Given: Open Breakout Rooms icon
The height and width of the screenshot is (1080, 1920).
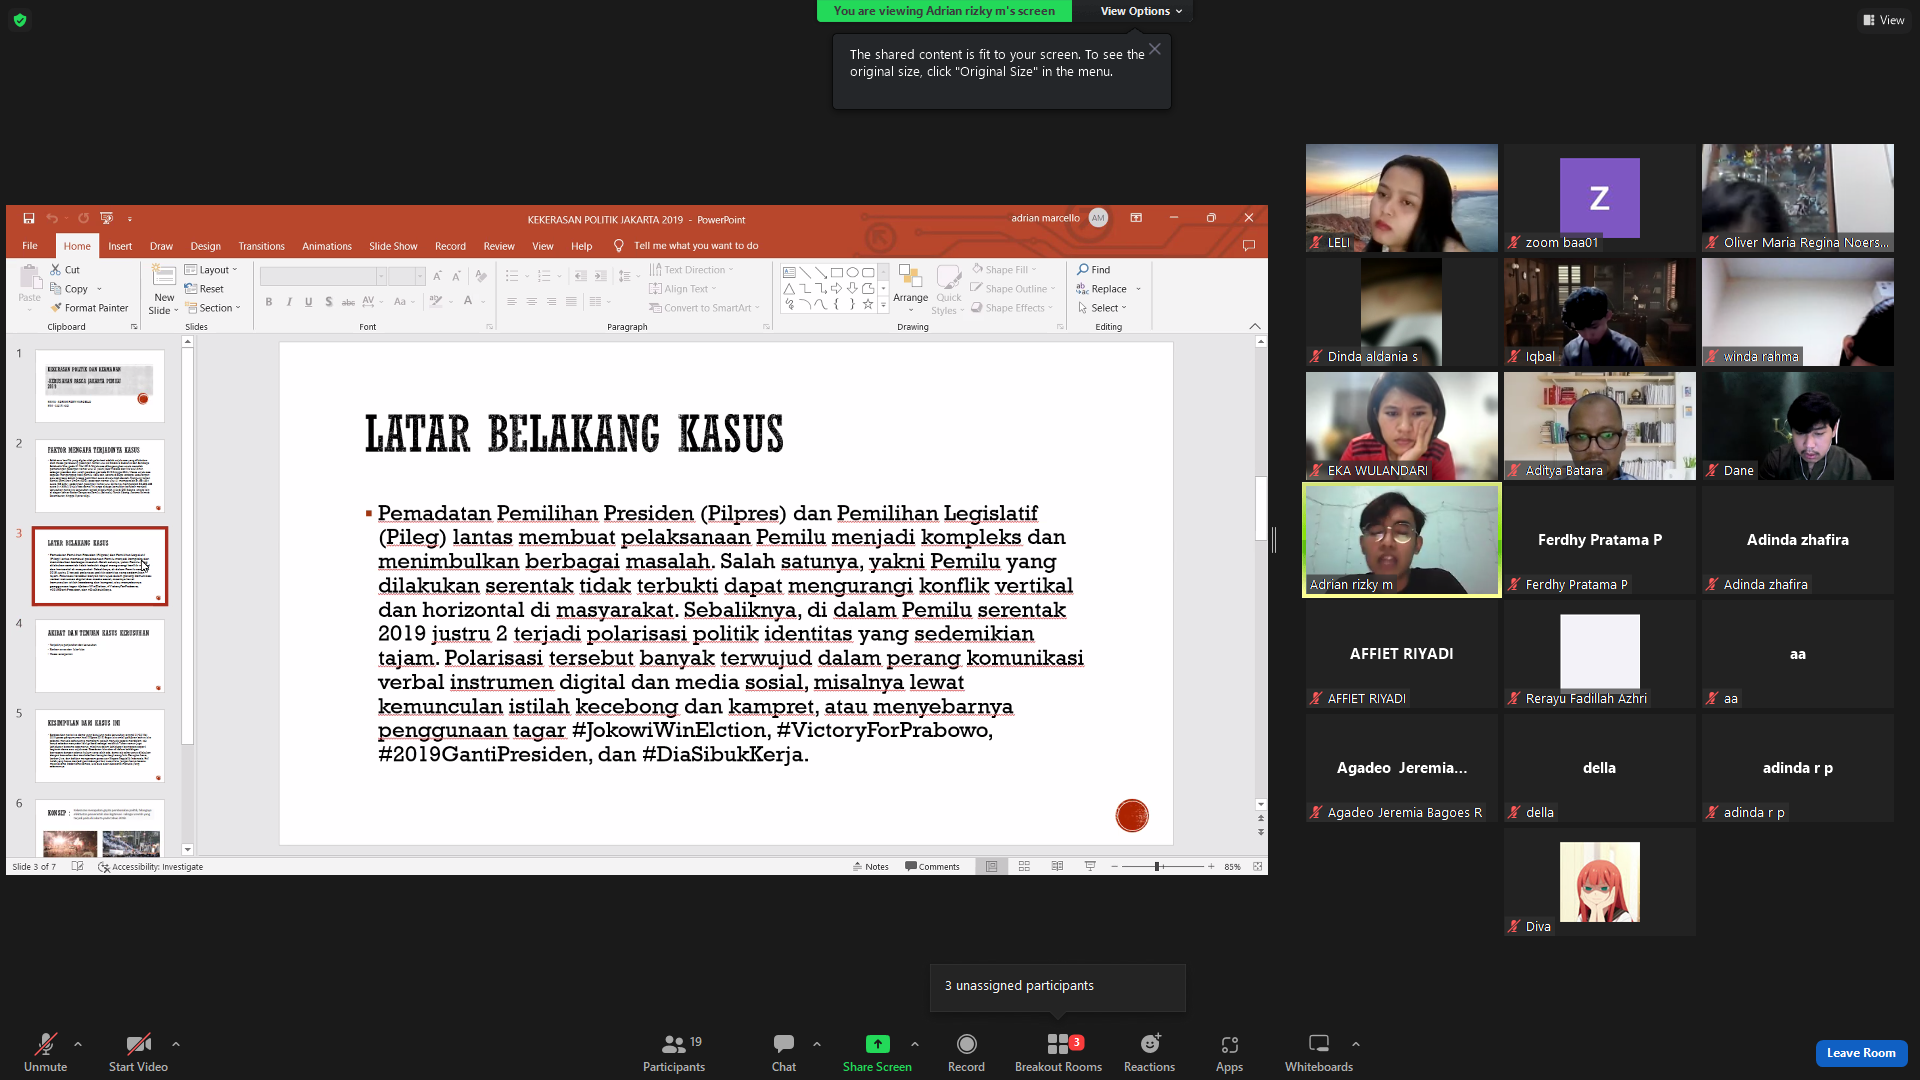Looking at the screenshot, I should (x=1058, y=1044).
